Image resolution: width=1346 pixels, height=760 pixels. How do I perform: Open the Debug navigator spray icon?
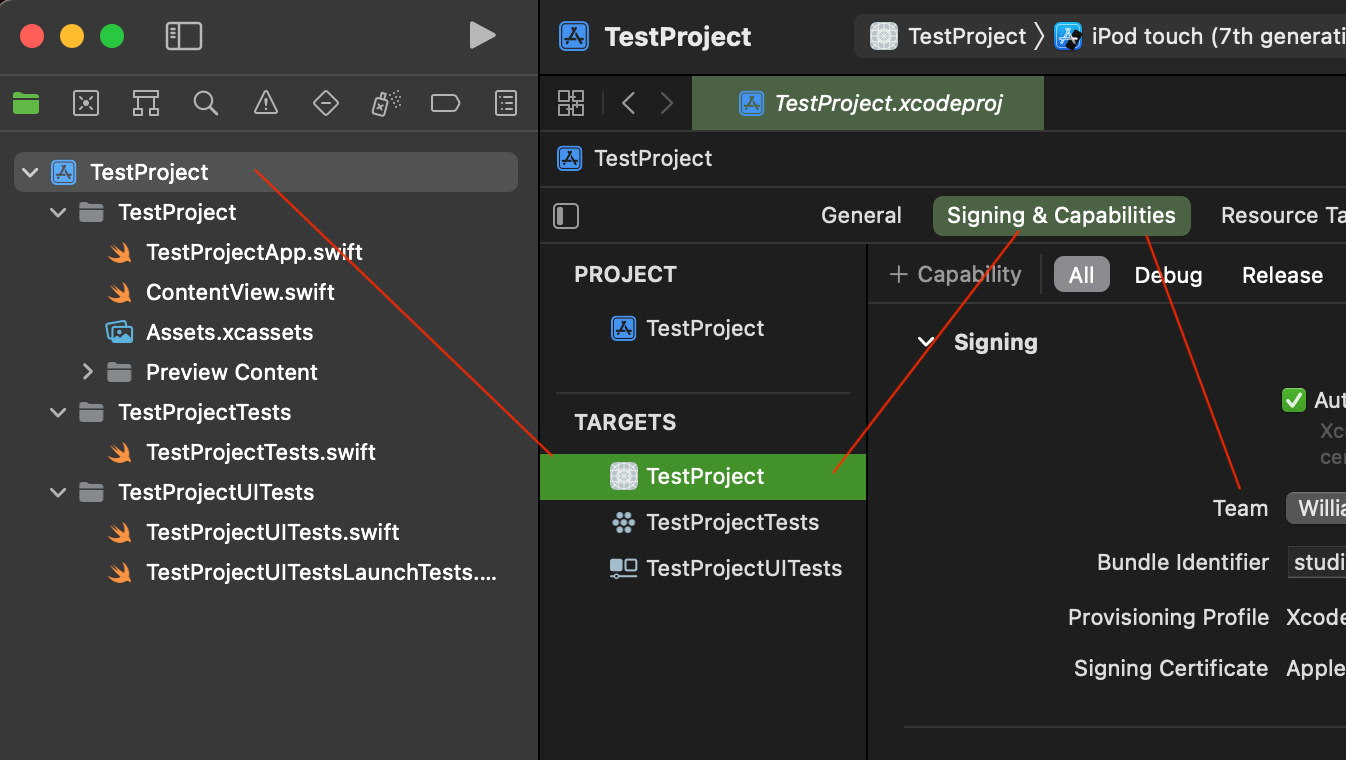[x=386, y=103]
